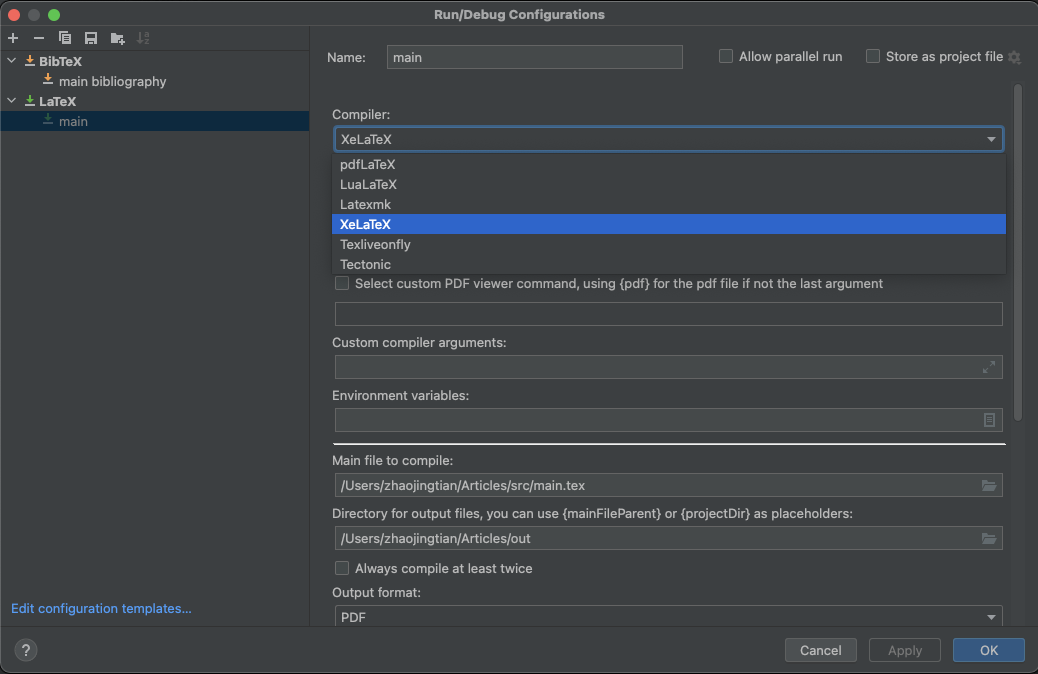
Task: Choose Tectonic from the compiler list
Action: point(669,264)
